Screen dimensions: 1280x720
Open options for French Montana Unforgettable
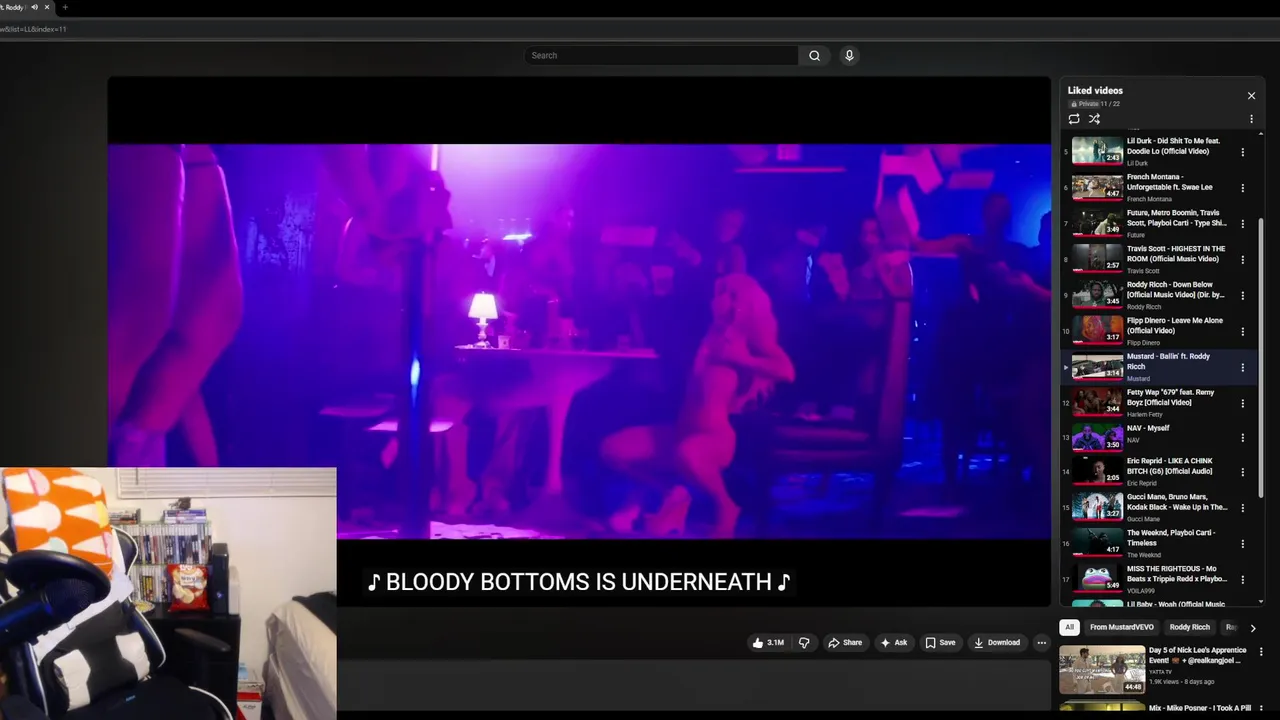1243,188
